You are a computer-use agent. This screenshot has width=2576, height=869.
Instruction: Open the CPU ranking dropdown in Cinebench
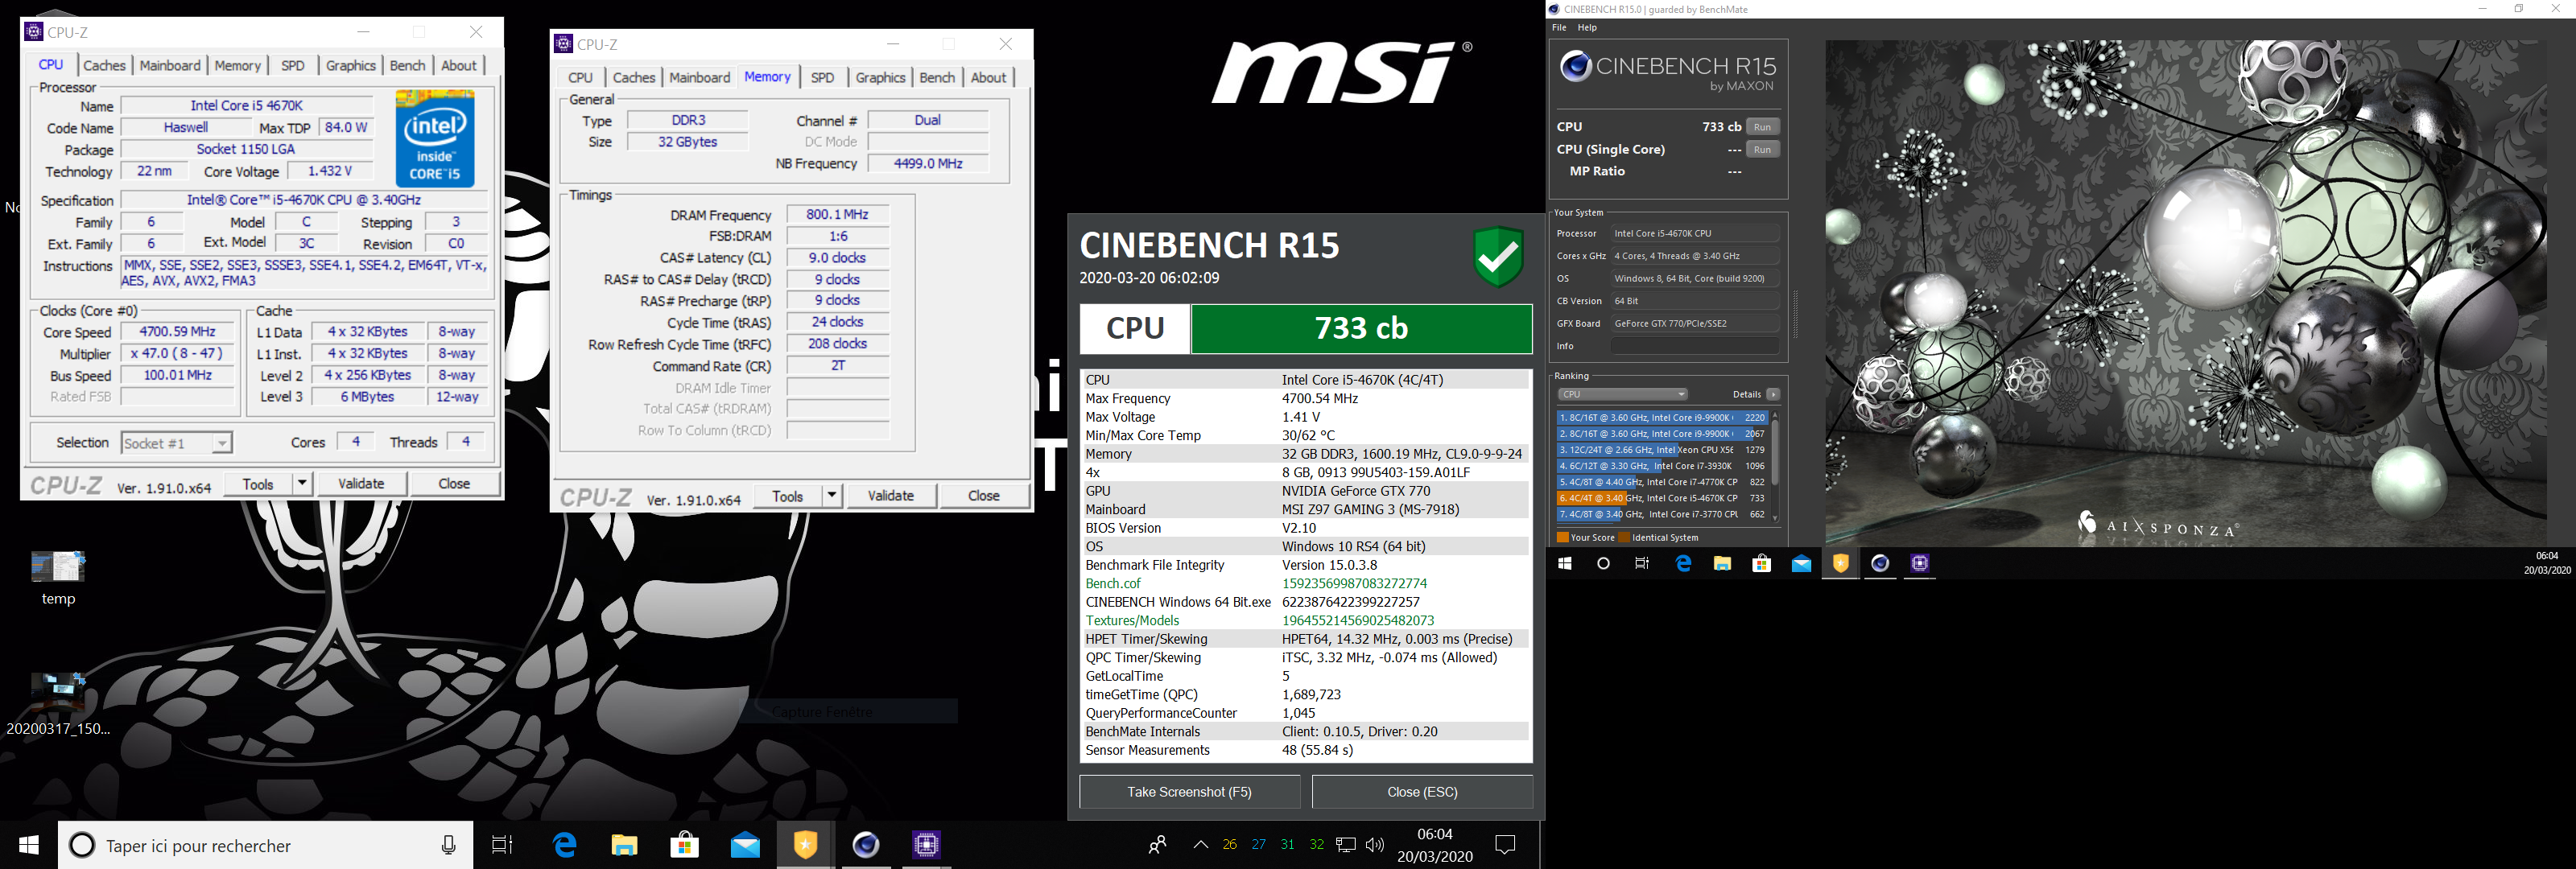(1622, 394)
